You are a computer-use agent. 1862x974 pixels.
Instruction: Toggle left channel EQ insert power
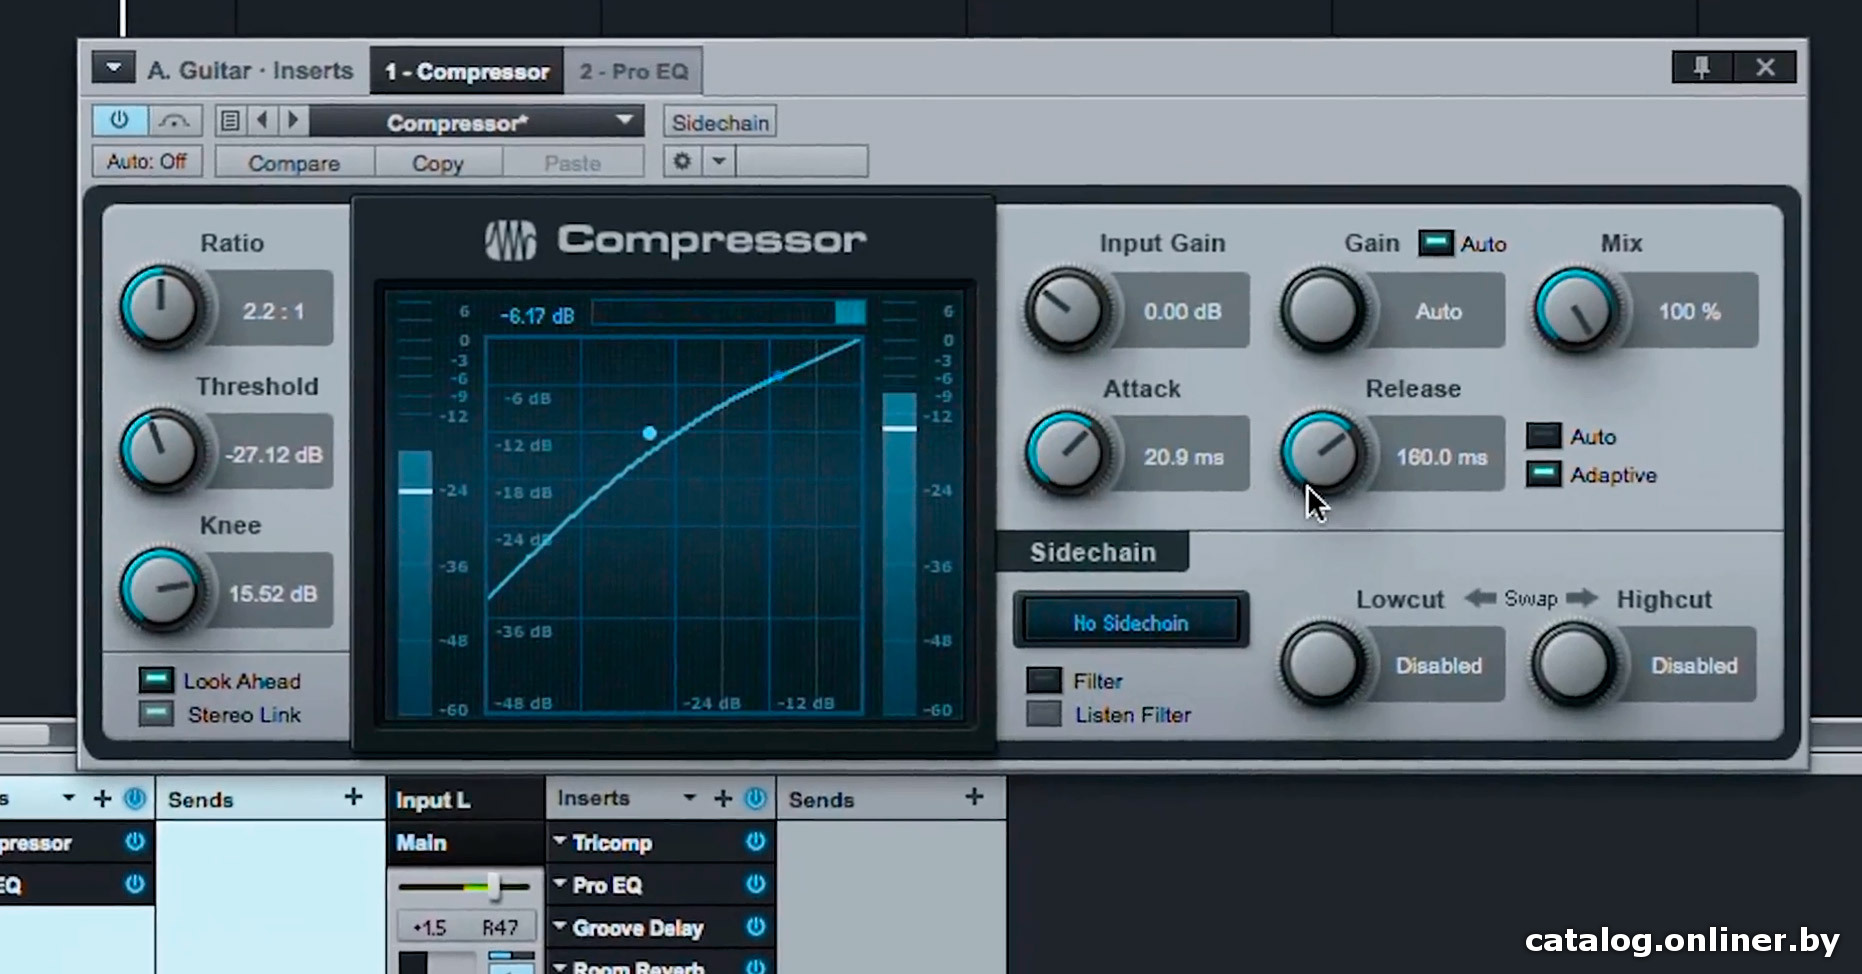point(134,884)
